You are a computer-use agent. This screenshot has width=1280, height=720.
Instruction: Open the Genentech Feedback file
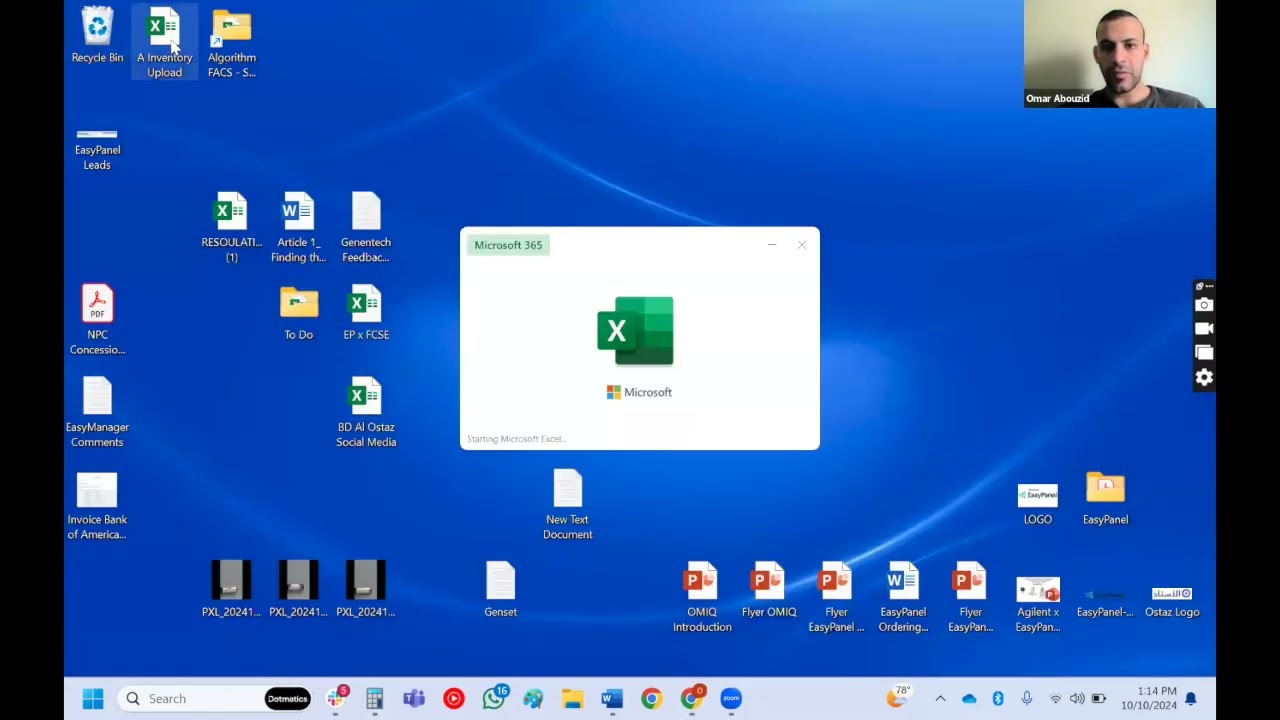click(366, 228)
